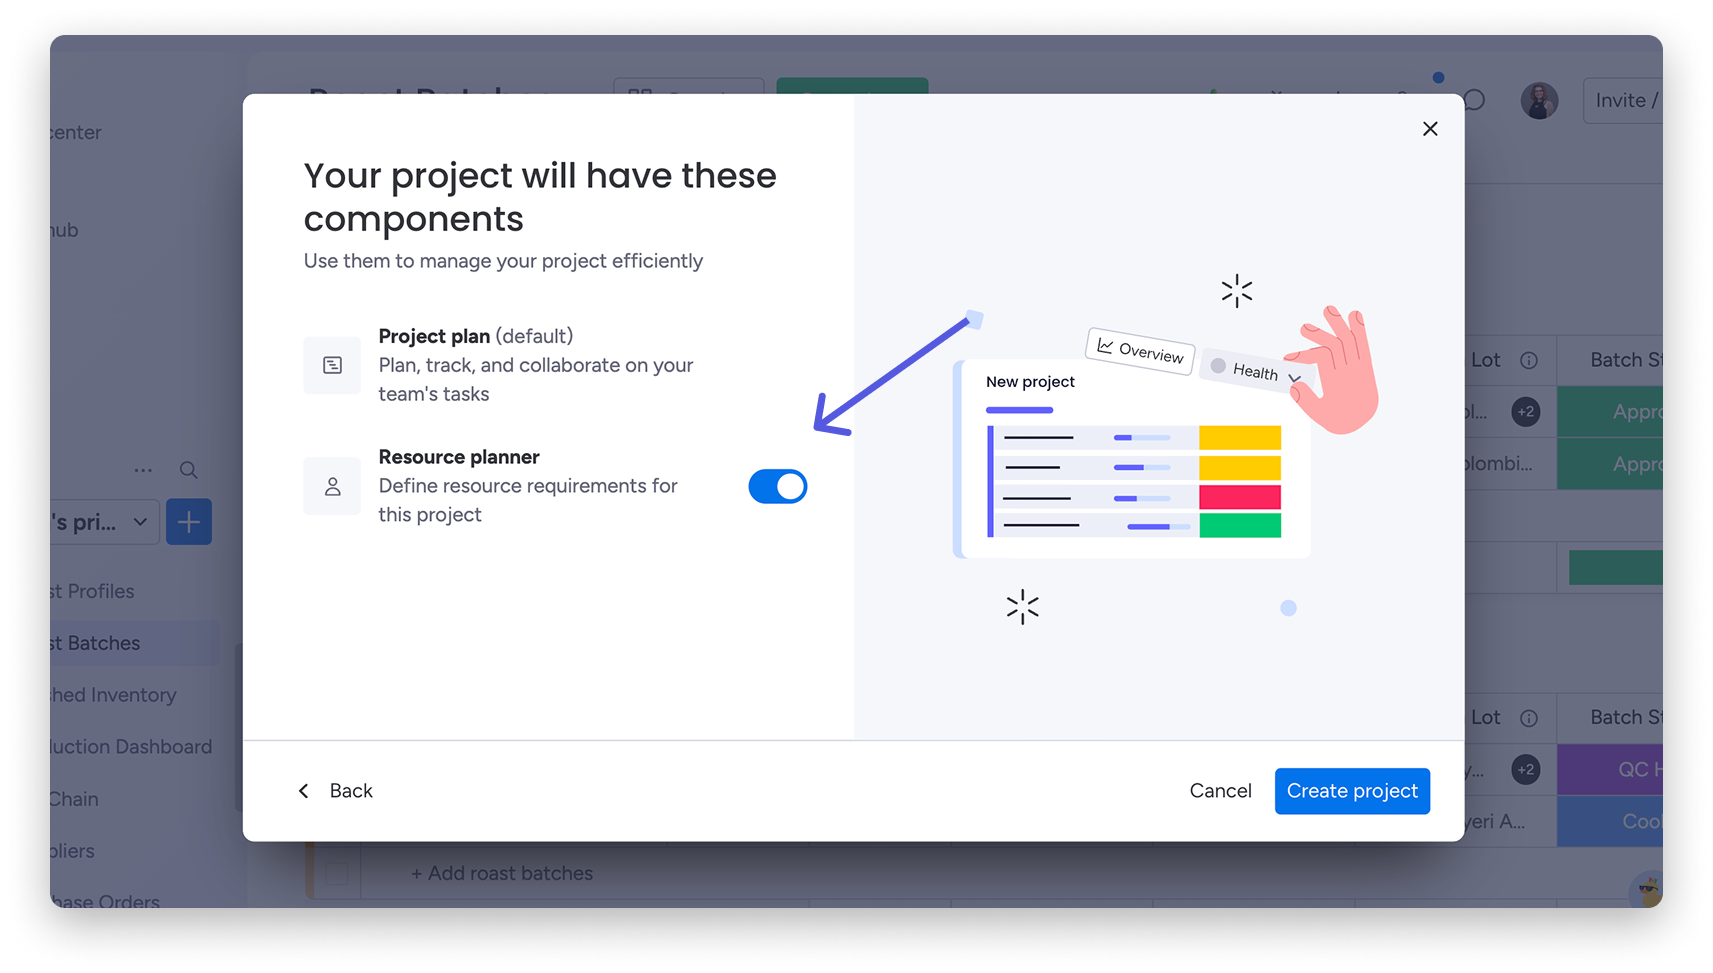The height and width of the screenshot is (973, 1713).
Task: Click the blue 'Coo' status cell
Action: click(1610, 822)
